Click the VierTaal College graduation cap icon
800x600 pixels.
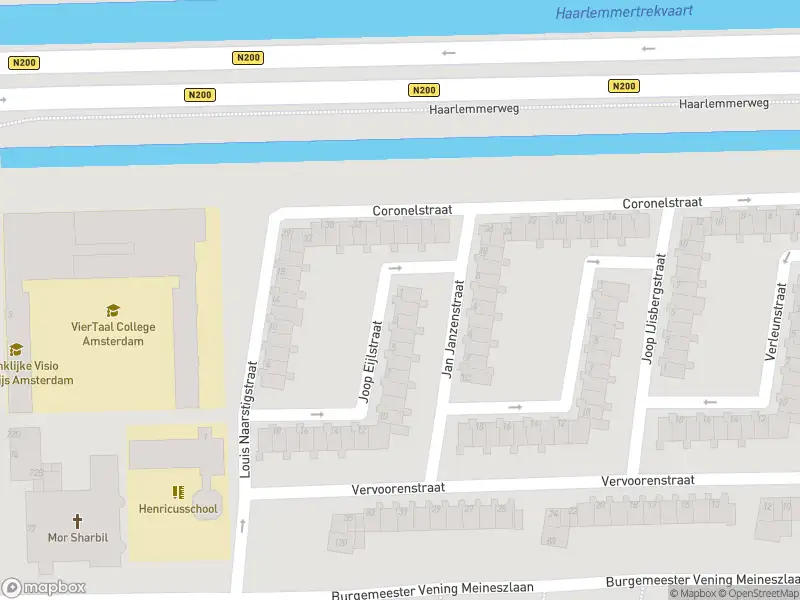pos(113,311)
